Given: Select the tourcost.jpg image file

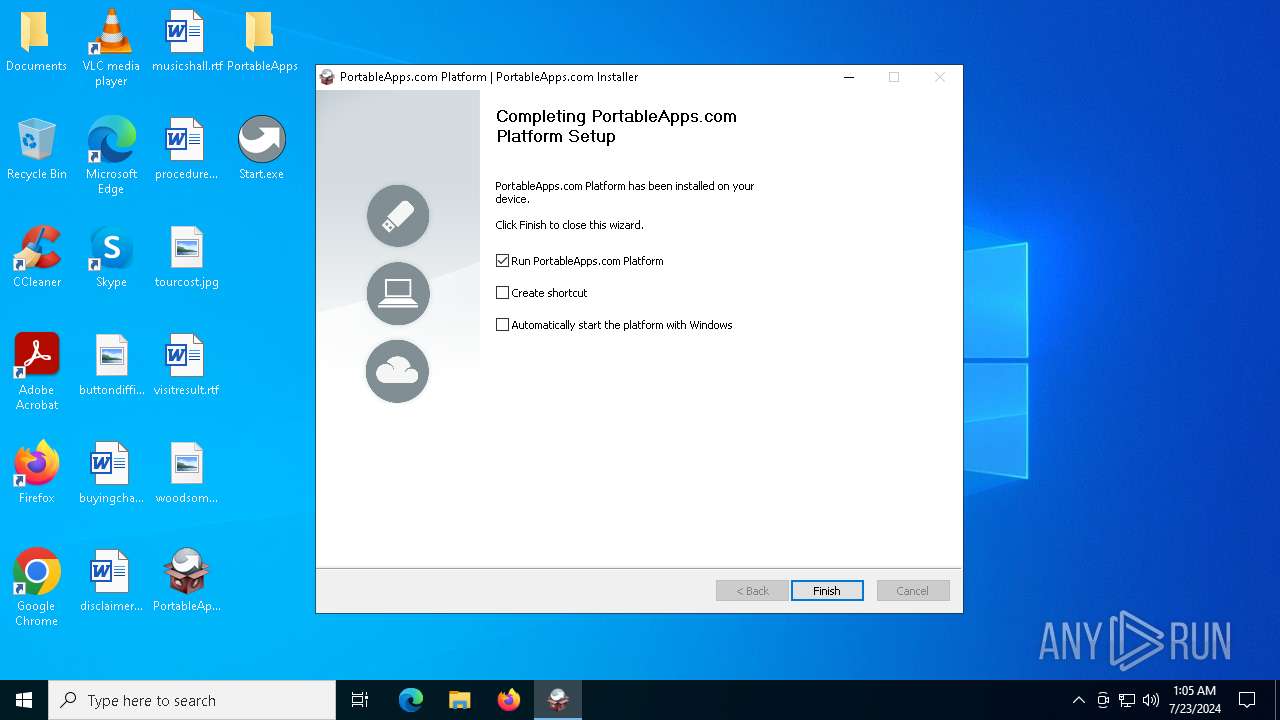Looking at the screenshot, I should [x=186, y=257].
